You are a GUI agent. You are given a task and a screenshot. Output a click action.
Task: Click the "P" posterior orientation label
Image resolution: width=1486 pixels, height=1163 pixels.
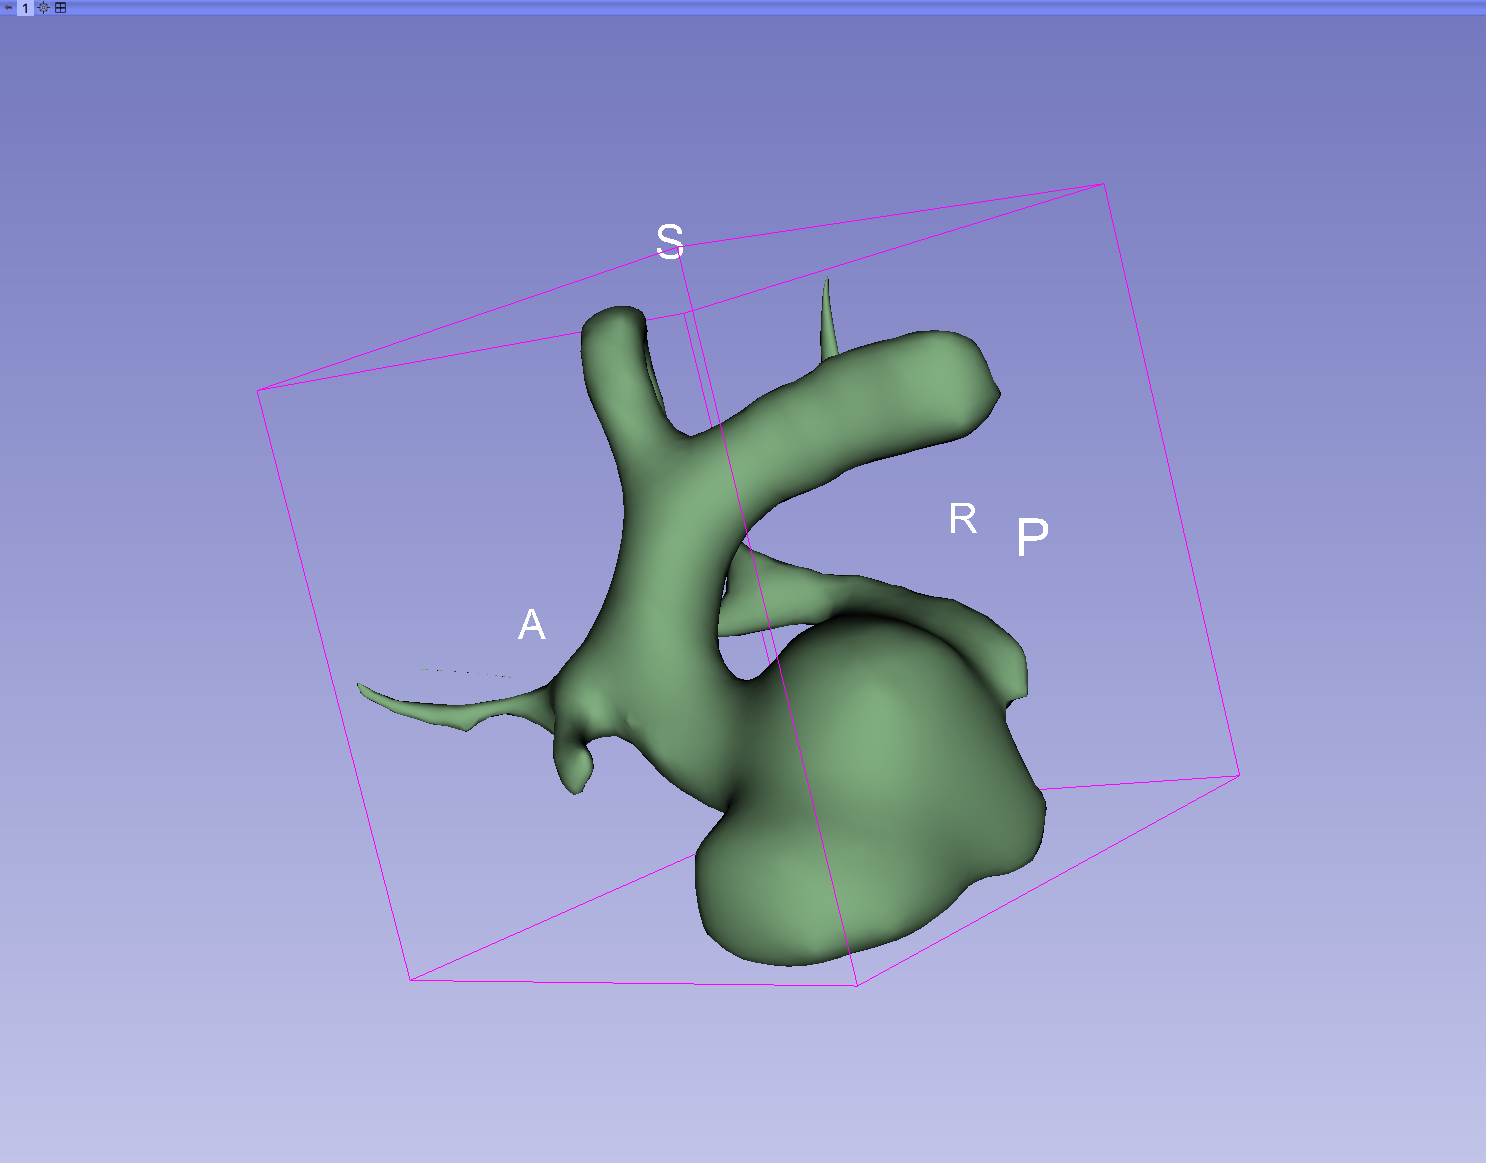(1032, 537)
